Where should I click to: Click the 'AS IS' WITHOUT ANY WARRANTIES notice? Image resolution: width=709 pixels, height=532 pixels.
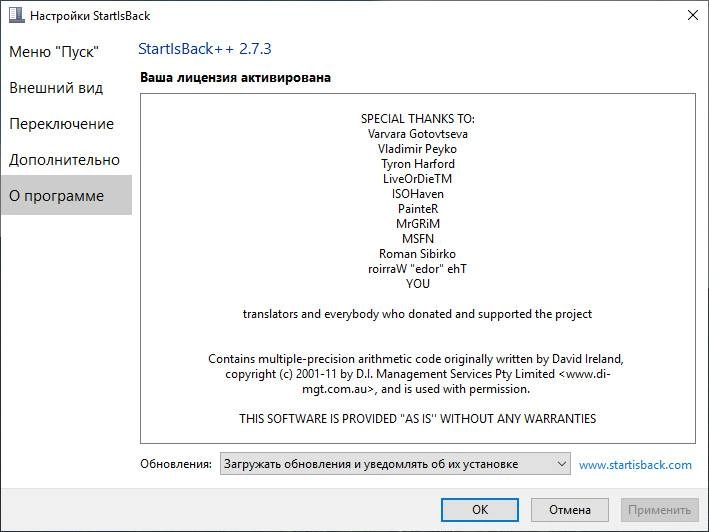coord(418,419)
